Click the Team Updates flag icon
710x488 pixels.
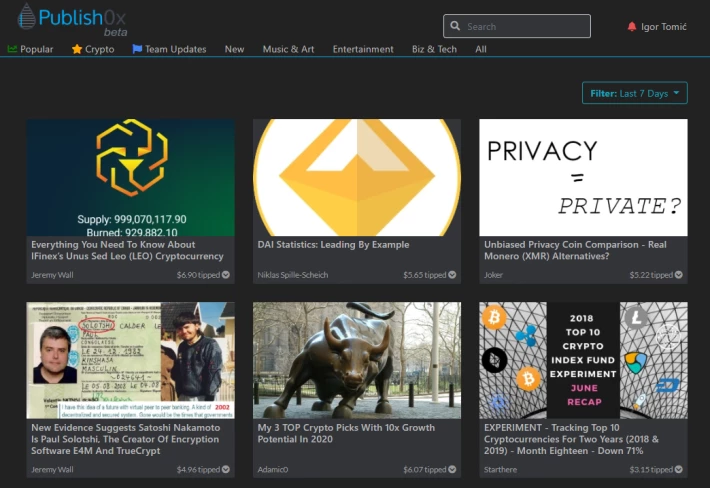click(x=137, y=49)
